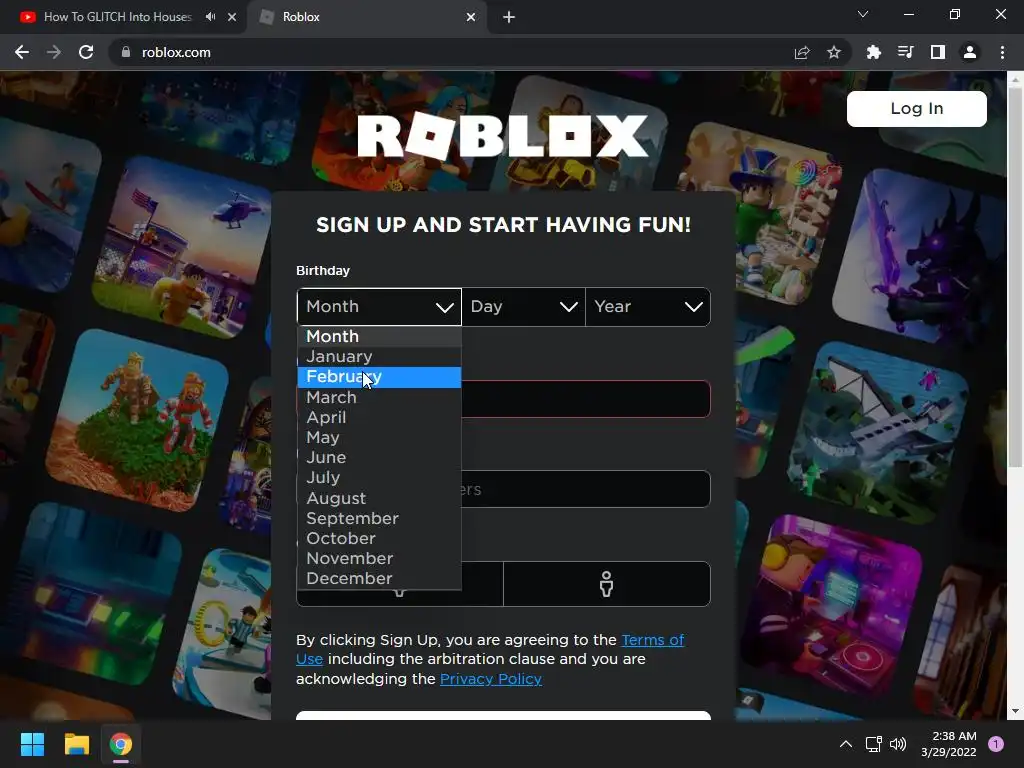Select the Roblox tab

(366, 17)
